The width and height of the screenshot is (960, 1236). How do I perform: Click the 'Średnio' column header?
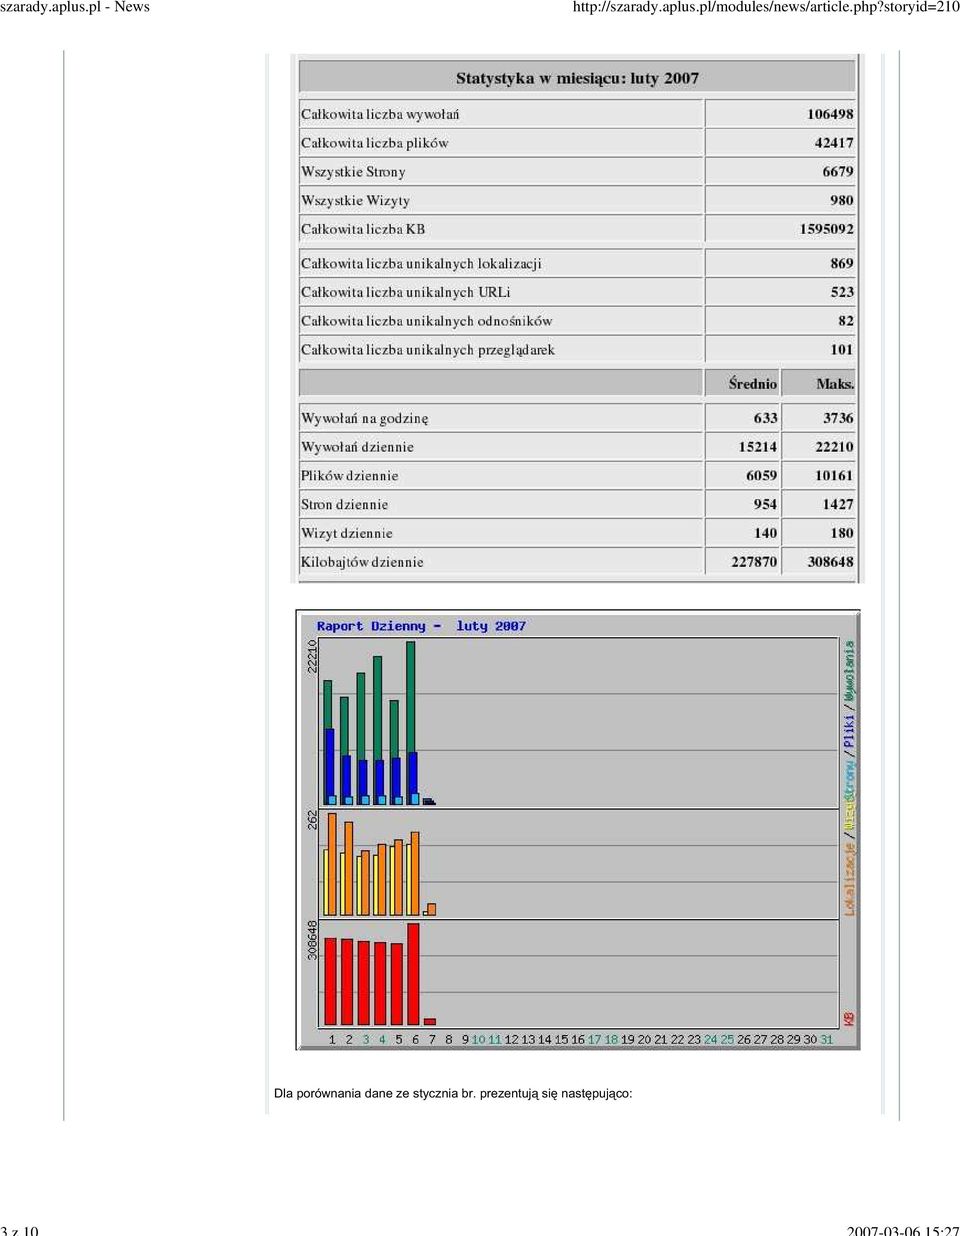753,384
